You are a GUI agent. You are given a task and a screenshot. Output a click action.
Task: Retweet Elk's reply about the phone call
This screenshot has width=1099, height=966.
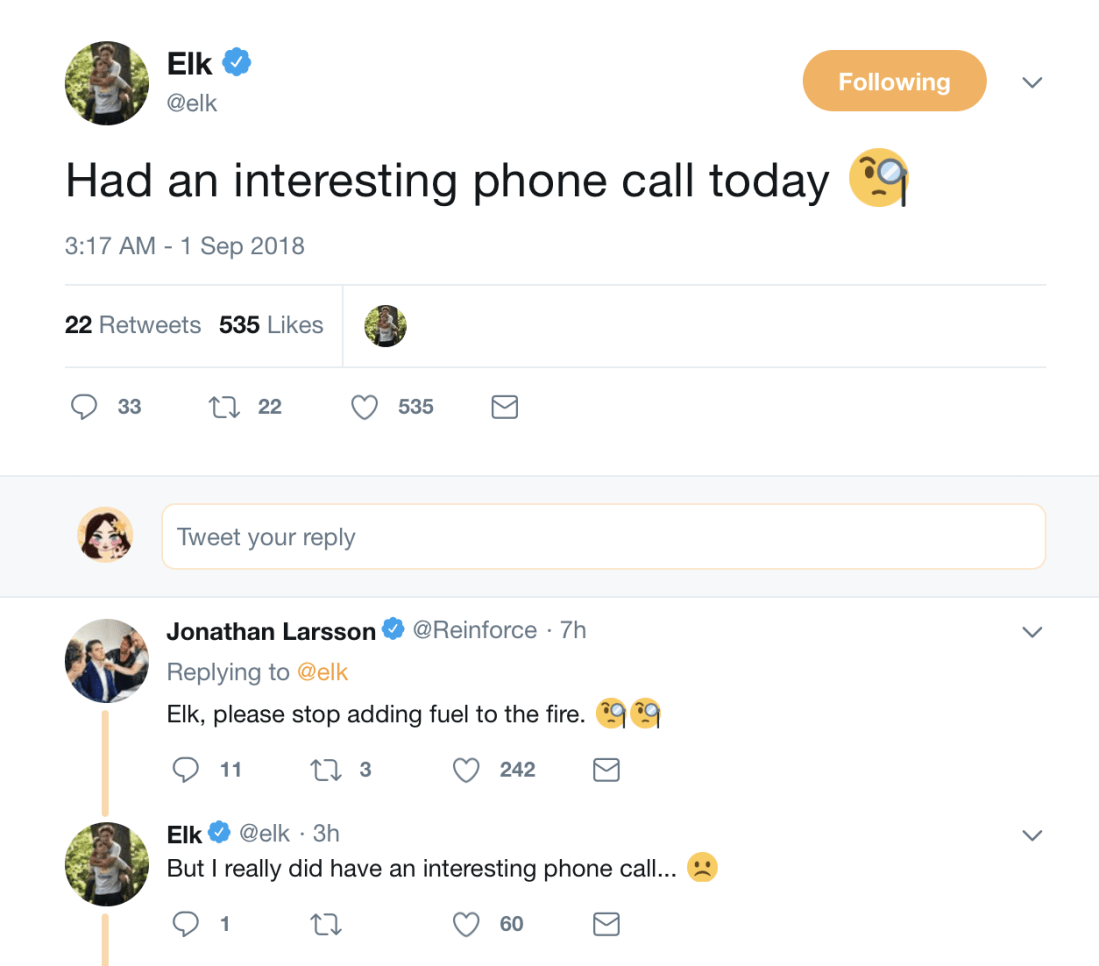click(x=323, y=924)
